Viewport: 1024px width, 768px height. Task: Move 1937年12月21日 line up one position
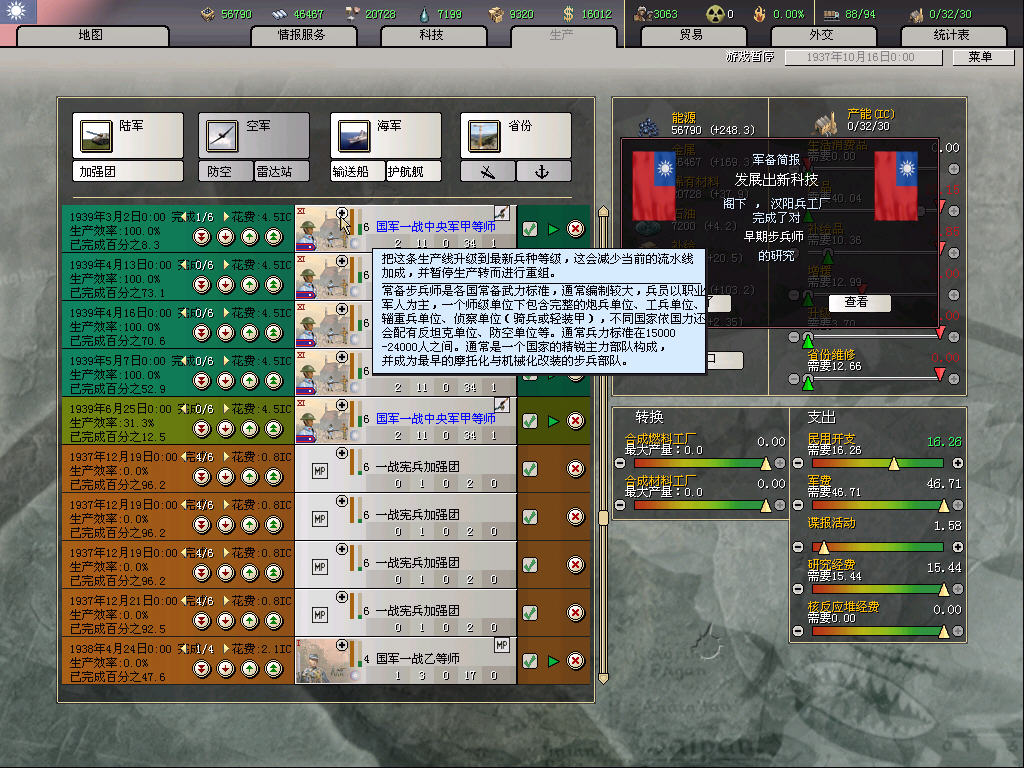(250, 620)
